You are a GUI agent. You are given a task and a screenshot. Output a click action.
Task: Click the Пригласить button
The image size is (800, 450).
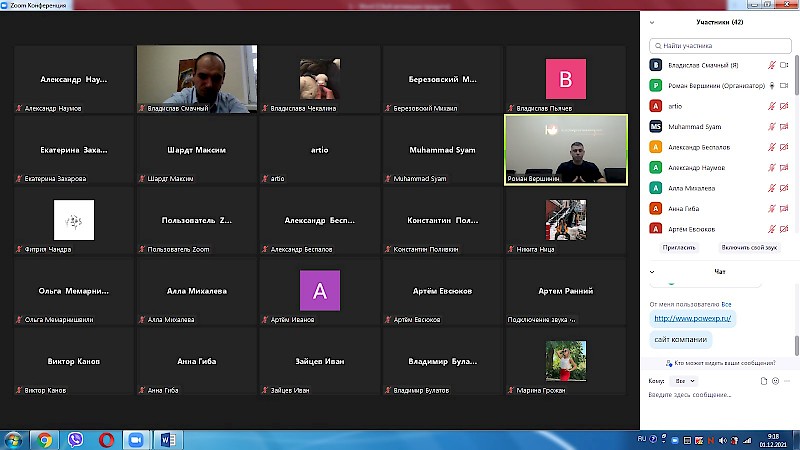click(679, 247)
